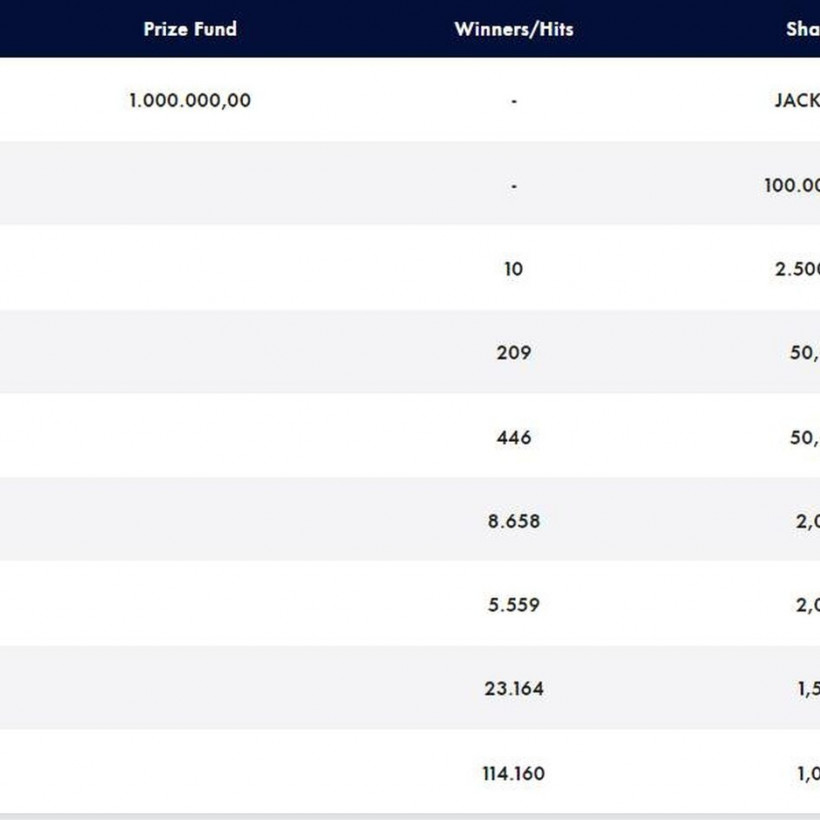Select the share amount beside 209 winners
Viewport: 820px width, 820px height.
pyautogui.click(x=804, y=353)
